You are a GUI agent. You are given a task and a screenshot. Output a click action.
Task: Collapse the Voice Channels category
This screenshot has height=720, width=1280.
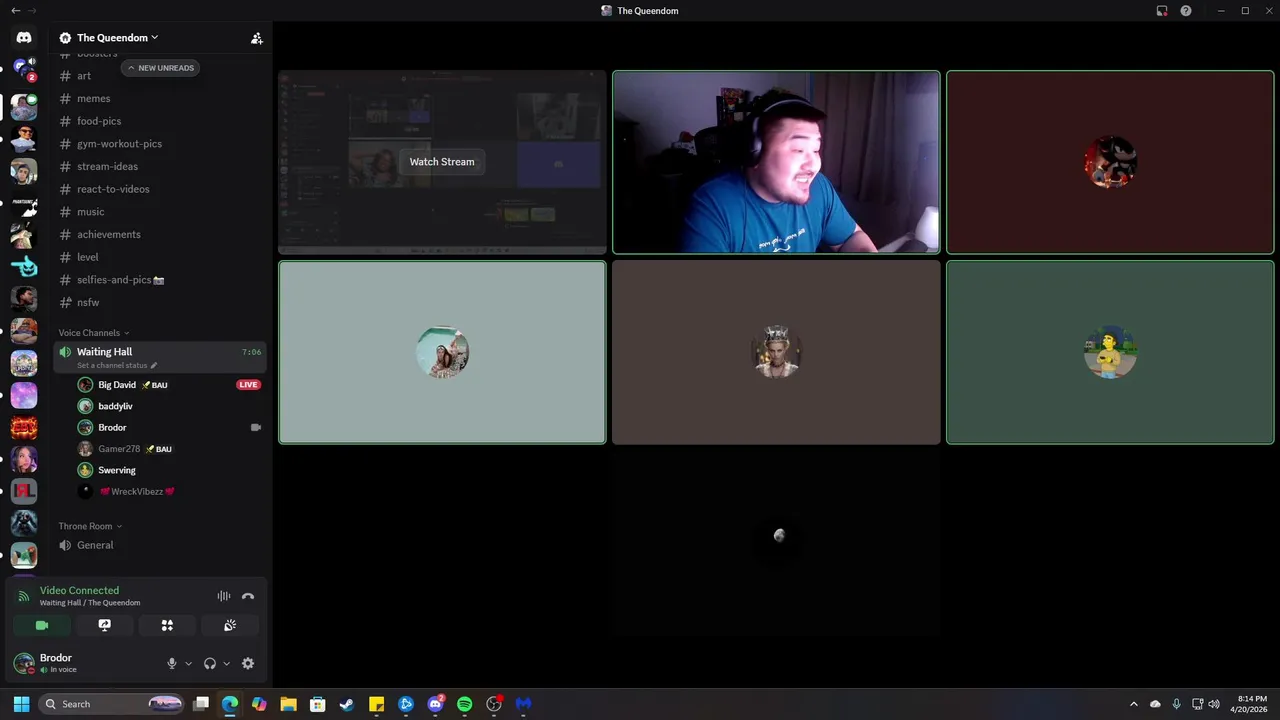click(94, 333)
